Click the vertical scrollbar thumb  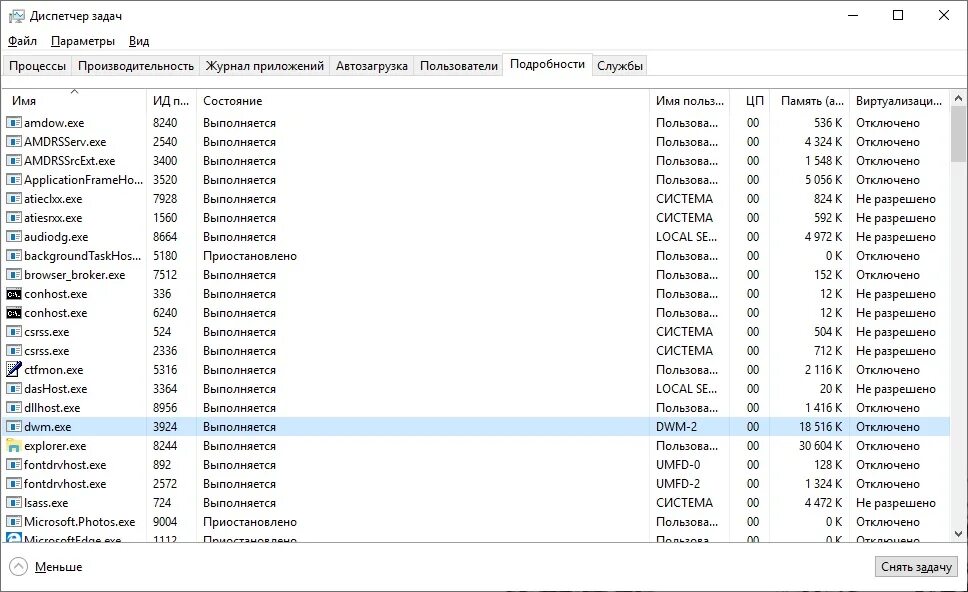tap(959, 133)
